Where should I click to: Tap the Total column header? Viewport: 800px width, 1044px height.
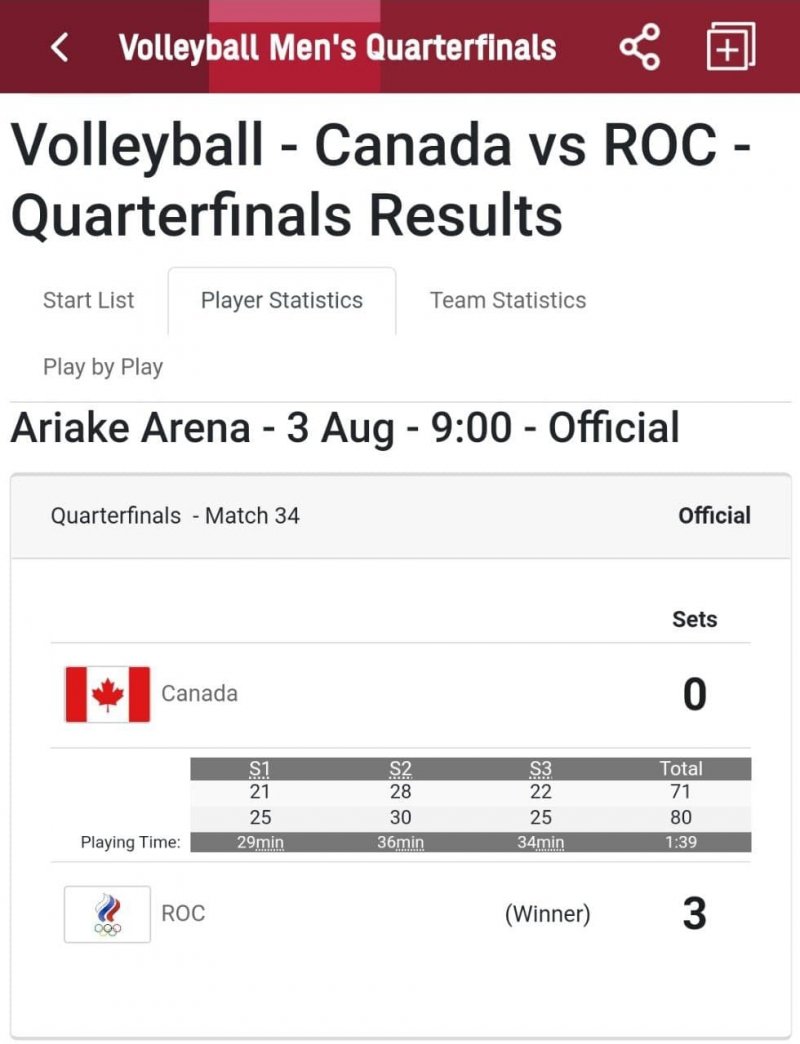click(x=680, y=769)
